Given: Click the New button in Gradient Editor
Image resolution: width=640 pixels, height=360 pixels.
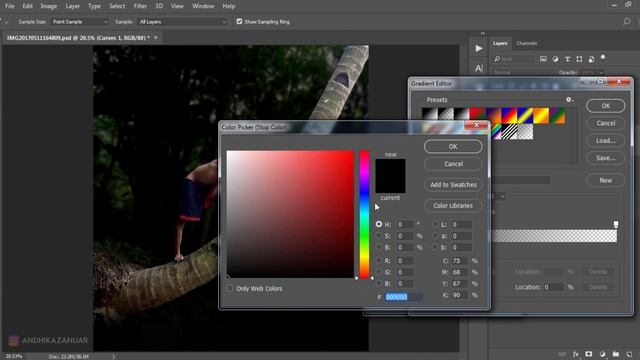Looking at the screenshot, I should click(x=606, y=180).
